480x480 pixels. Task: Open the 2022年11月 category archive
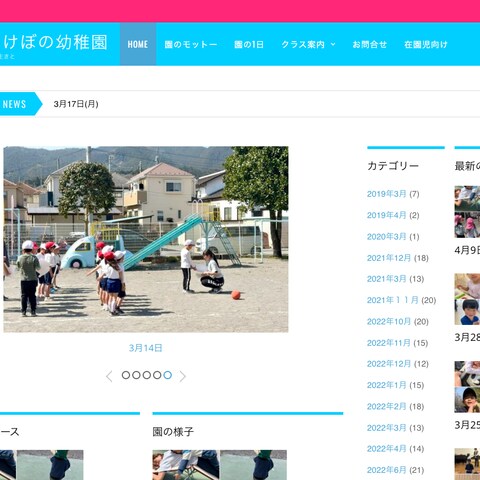pos(389,343)
